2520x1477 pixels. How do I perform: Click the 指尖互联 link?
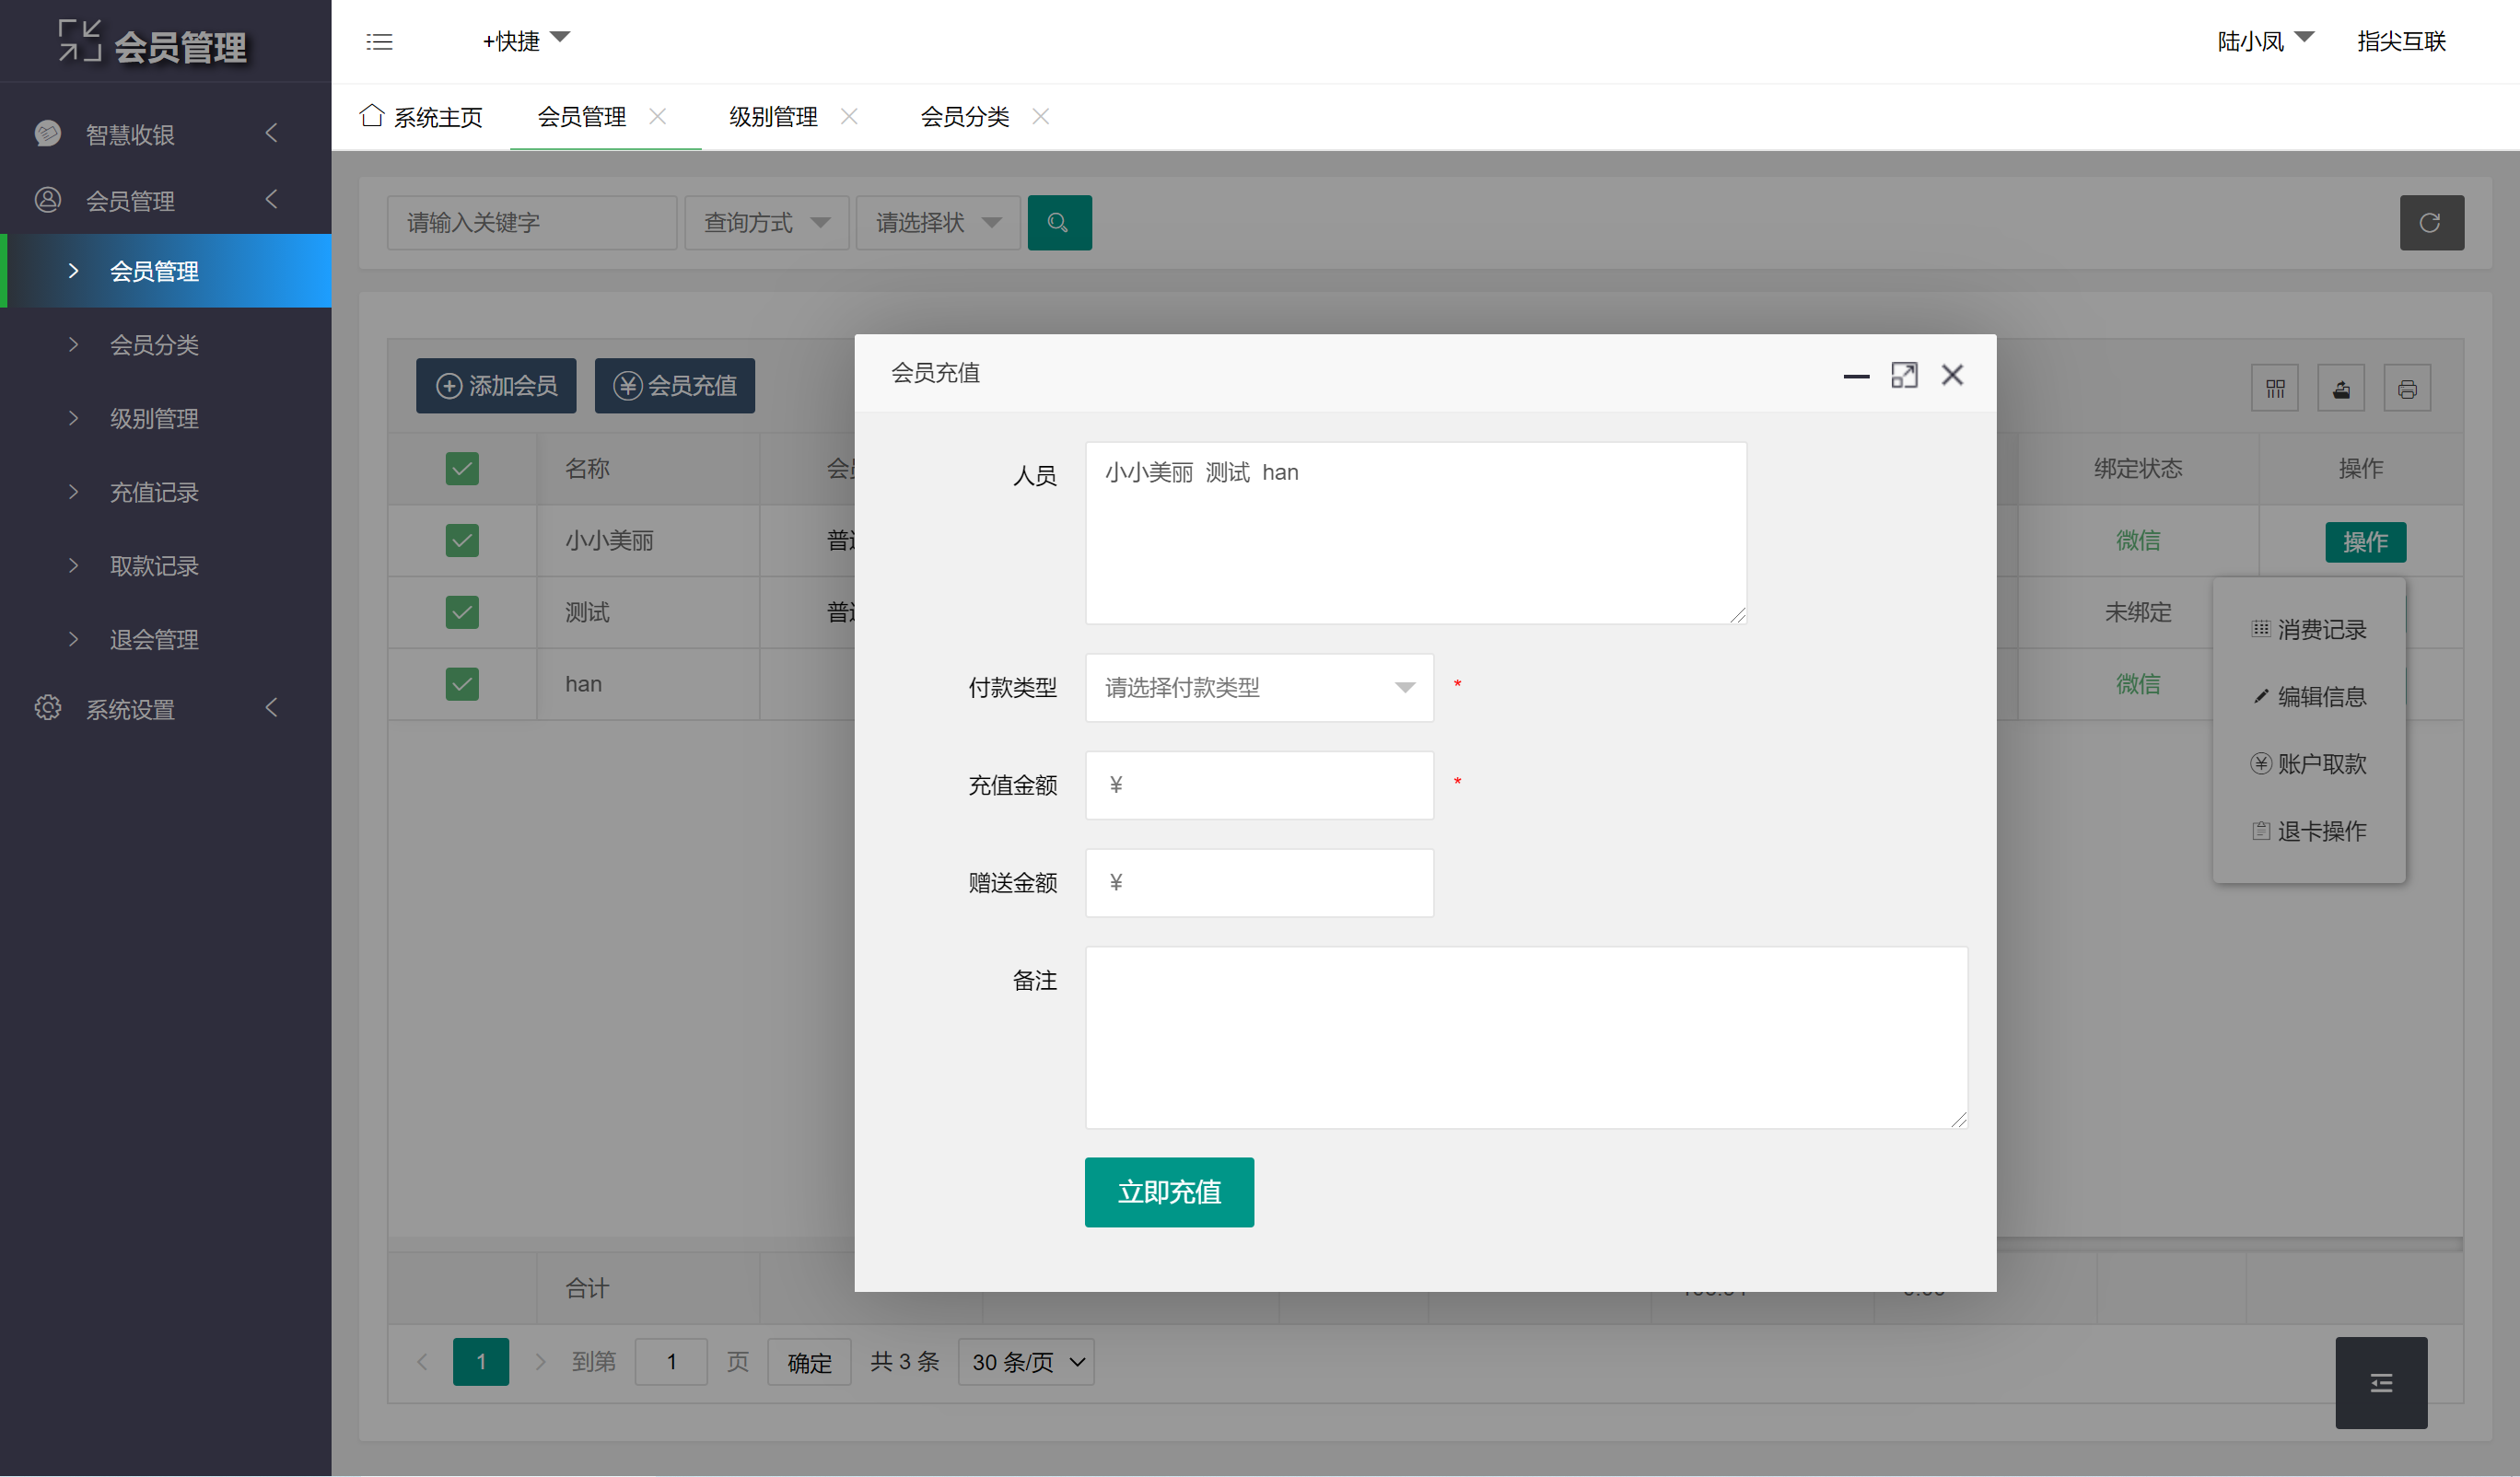(2401, 41)
